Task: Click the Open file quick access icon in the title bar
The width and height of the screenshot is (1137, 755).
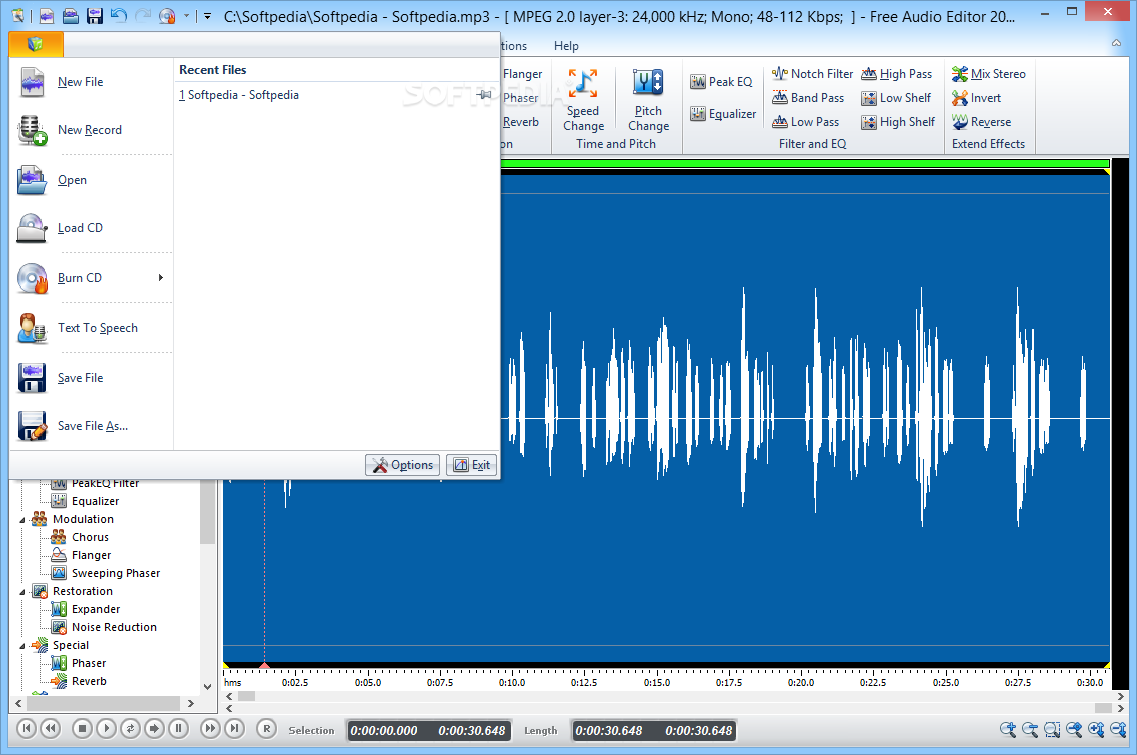Action: (x=71, y=15)
